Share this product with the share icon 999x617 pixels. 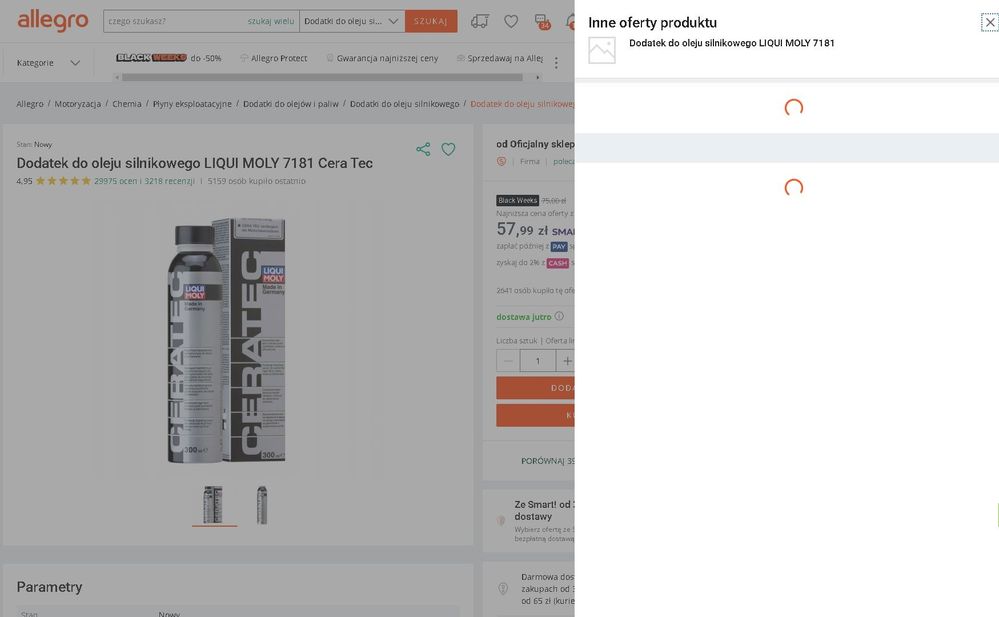point(423,149)
